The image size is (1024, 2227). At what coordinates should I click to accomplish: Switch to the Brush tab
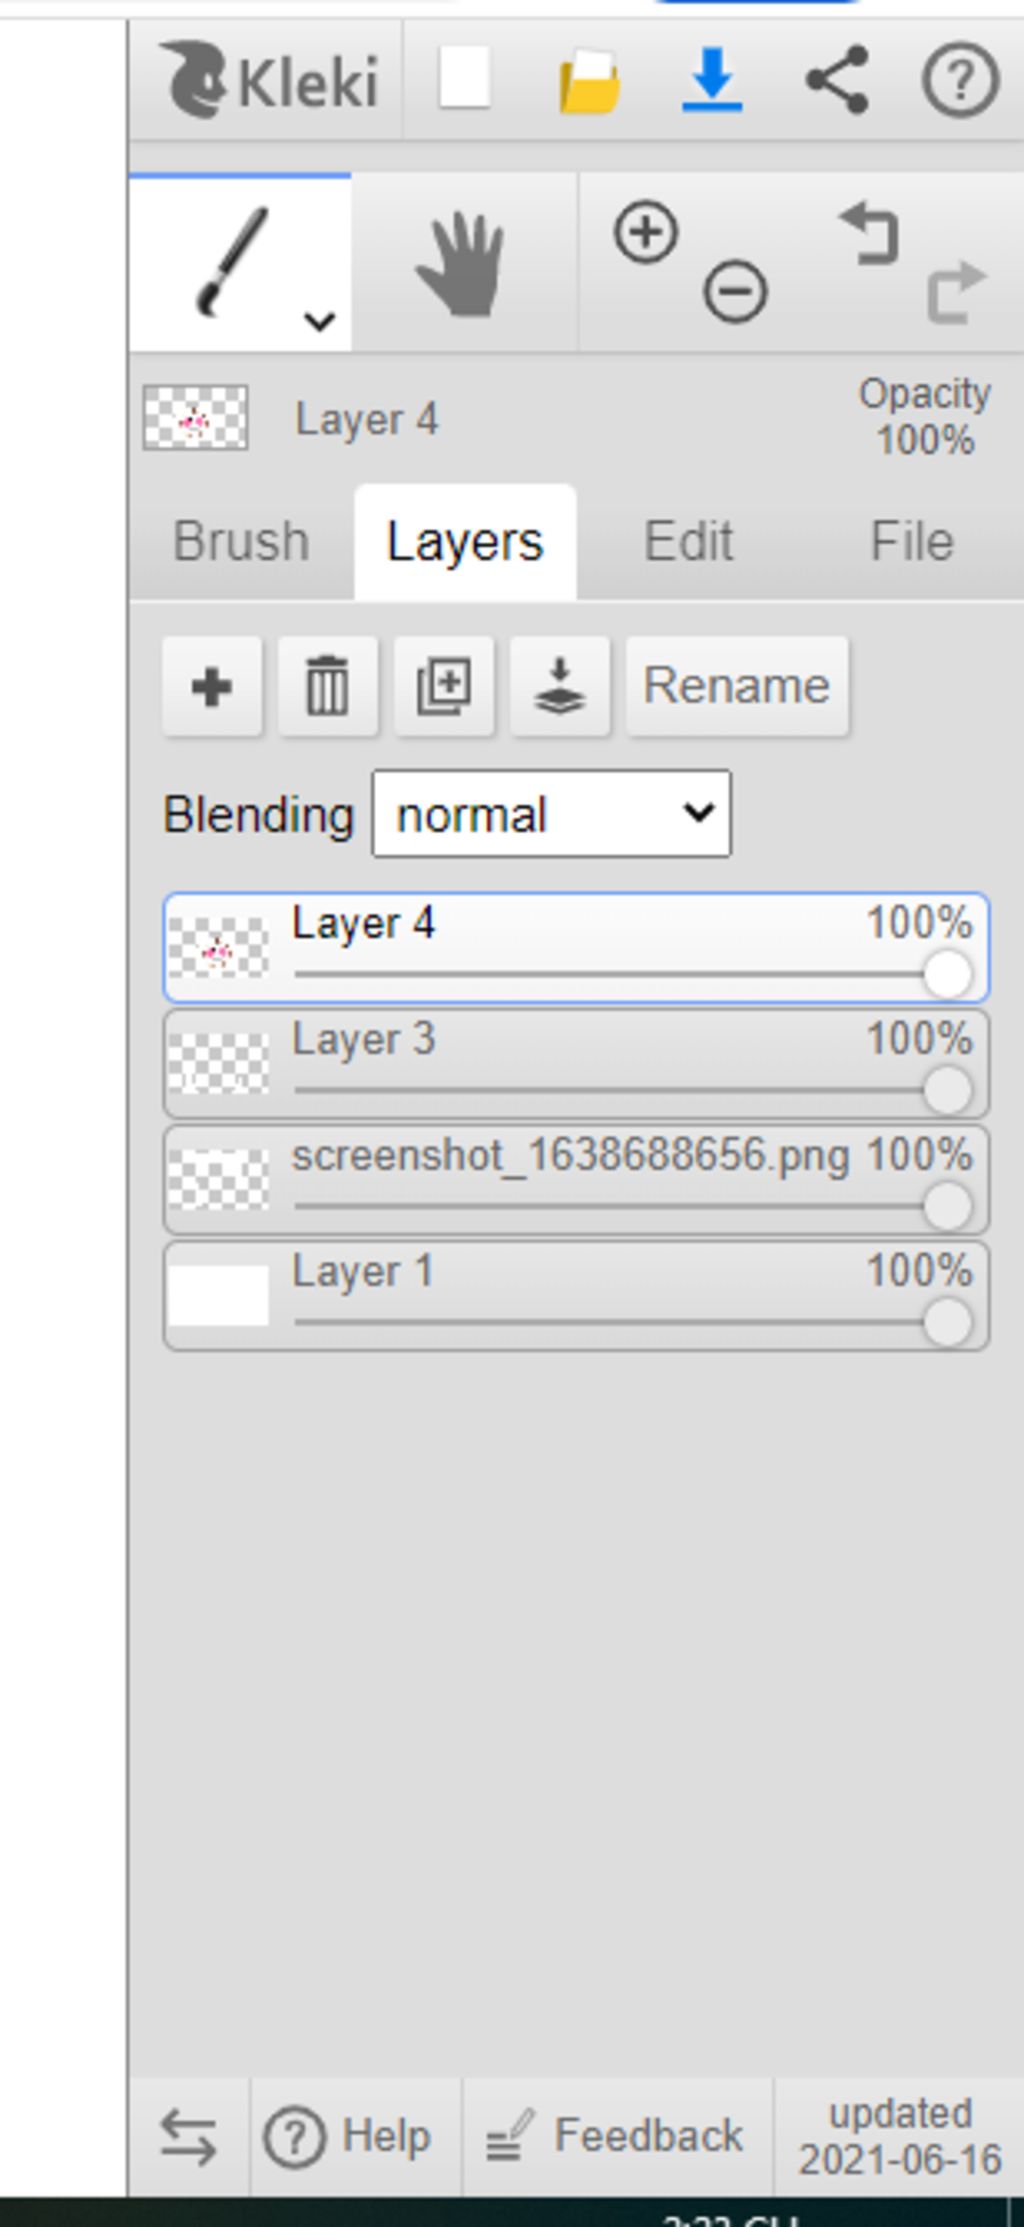pos(241,542)
